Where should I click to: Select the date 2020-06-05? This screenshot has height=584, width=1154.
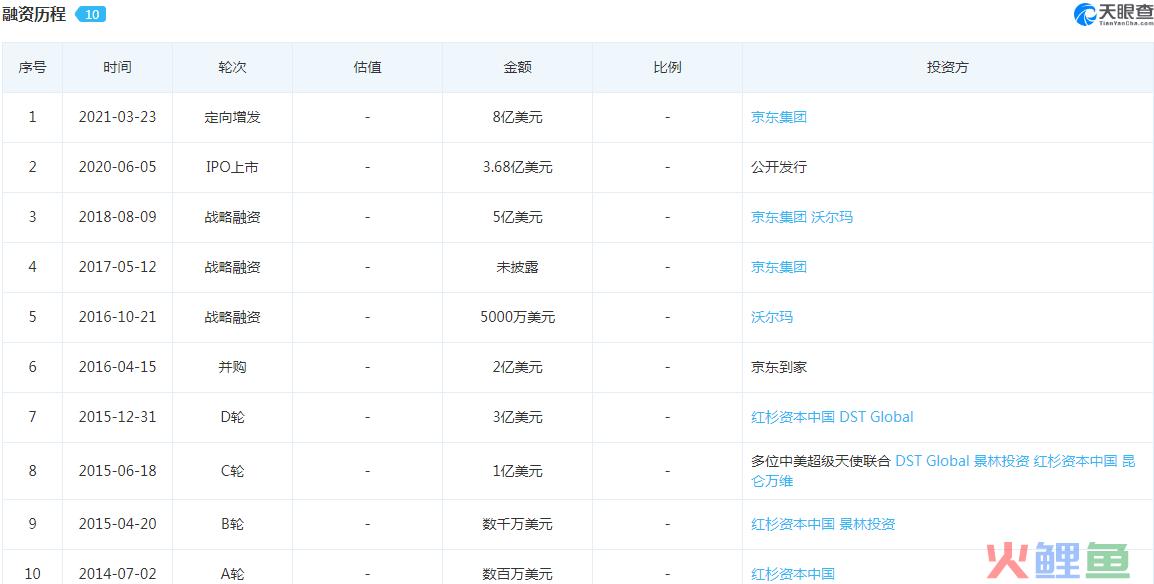click(118, 167)
